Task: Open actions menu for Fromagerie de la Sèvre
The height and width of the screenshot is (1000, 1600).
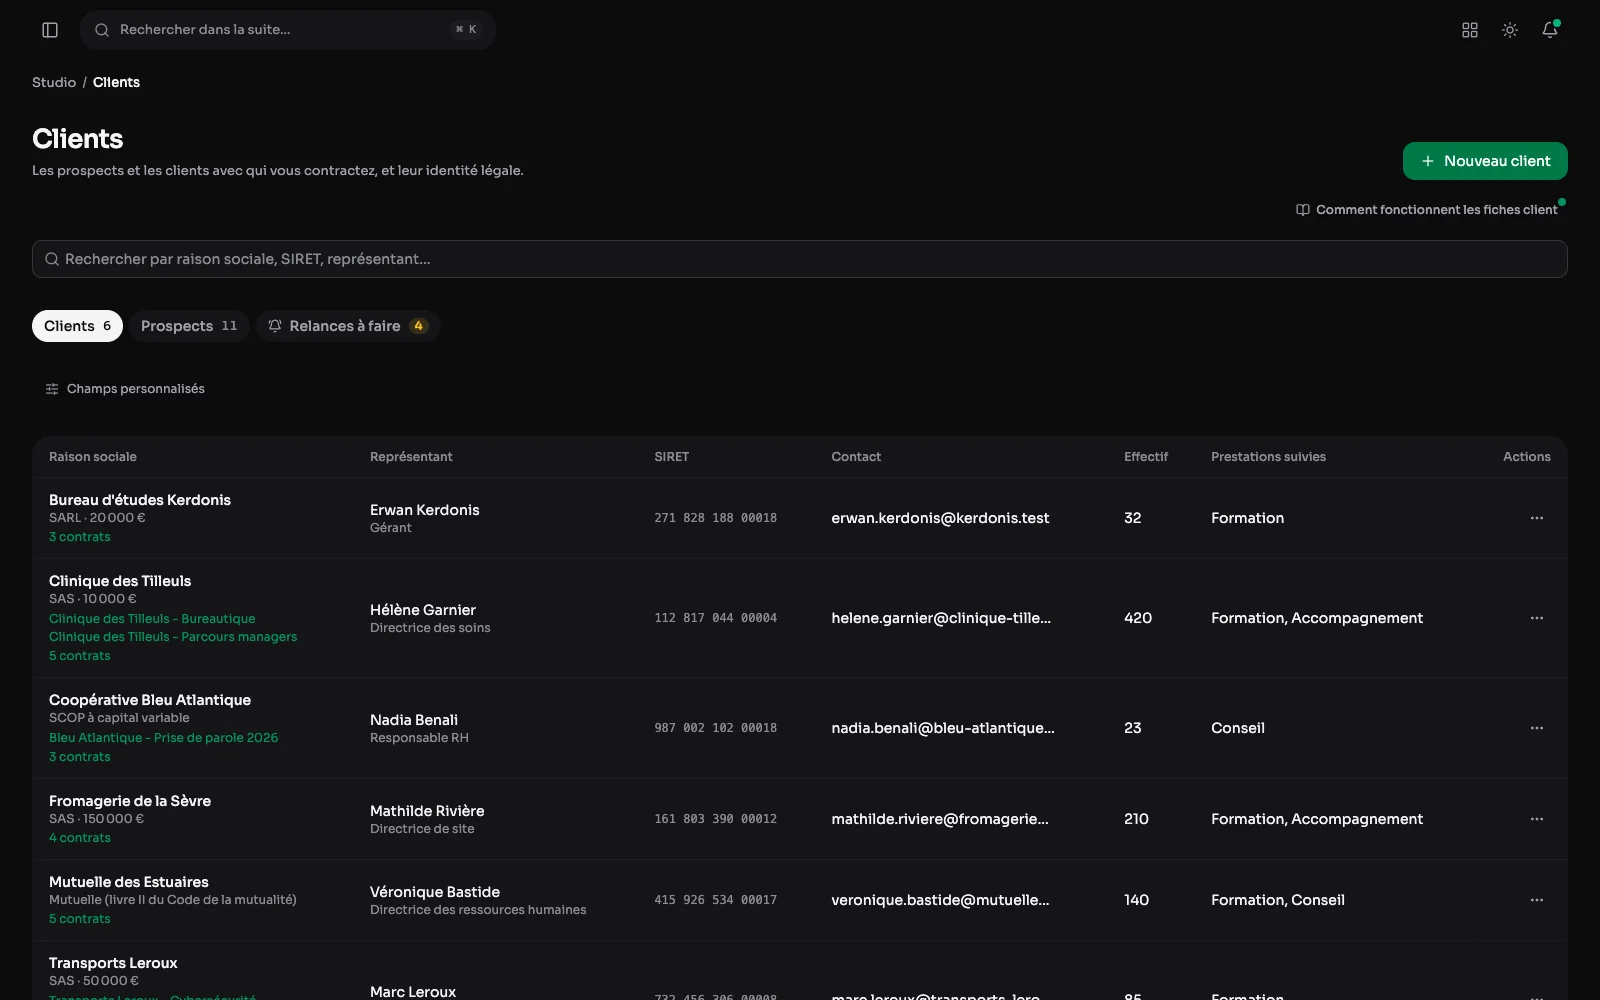Action: pyautogui.click(x=1537, y=819)
